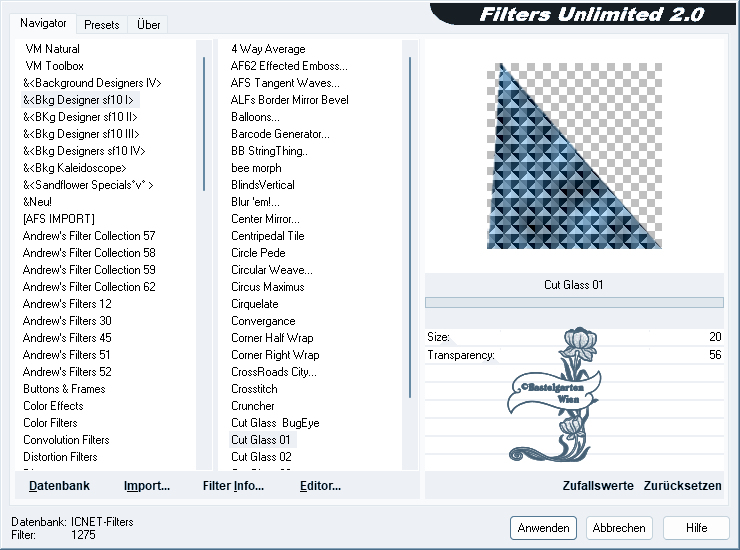
Task: Choose the Corner Half Wrap filter
Action: pyautogui.click(x=272, y=338)
